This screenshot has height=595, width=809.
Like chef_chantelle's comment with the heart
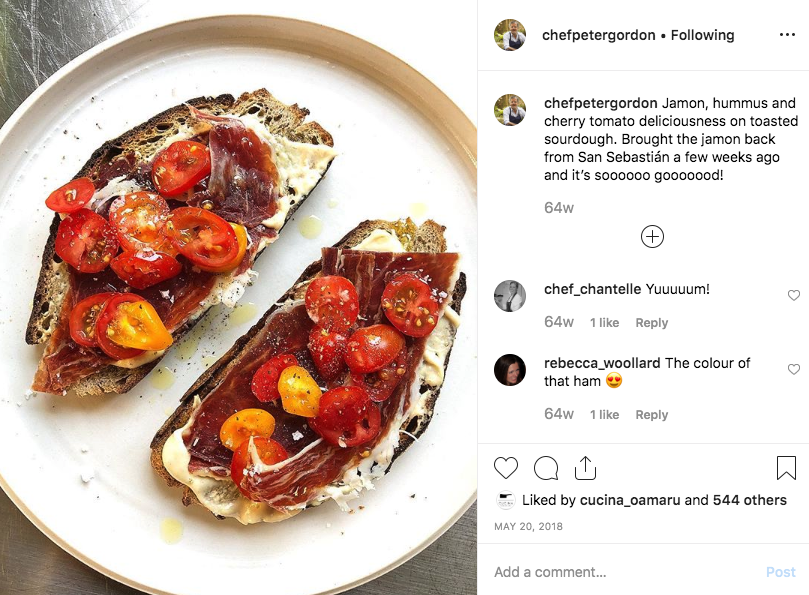(x=794, y=296)
